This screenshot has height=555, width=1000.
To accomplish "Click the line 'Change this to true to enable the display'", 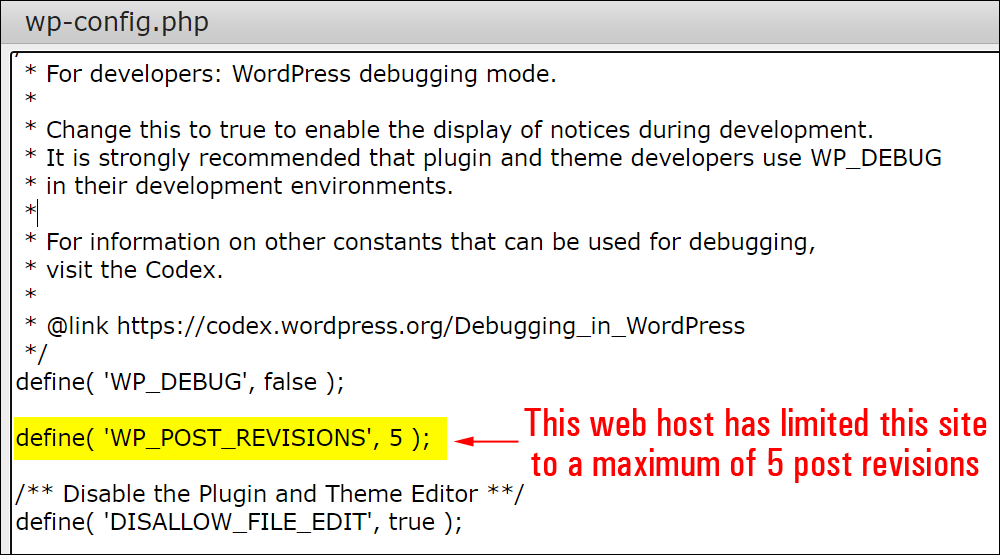I will coord(449,130).
